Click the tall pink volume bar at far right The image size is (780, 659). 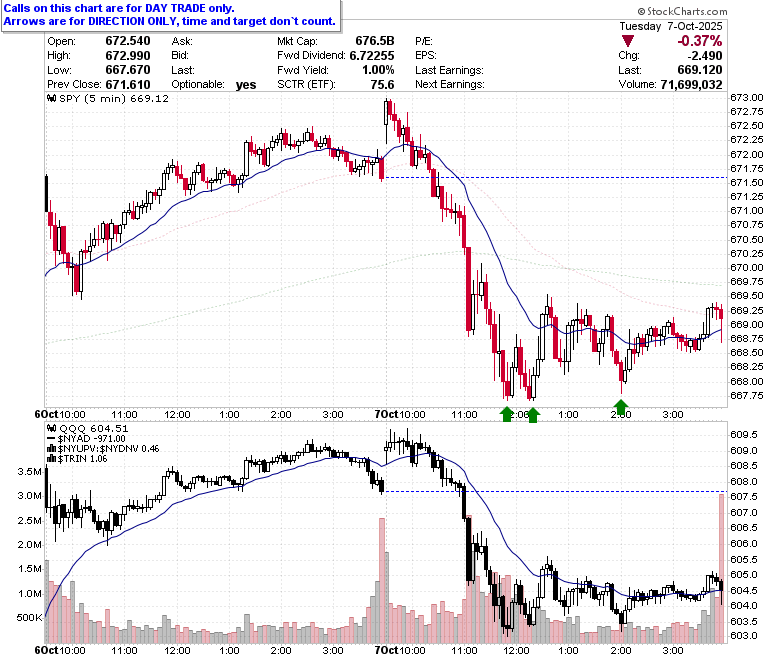[721, 568]
